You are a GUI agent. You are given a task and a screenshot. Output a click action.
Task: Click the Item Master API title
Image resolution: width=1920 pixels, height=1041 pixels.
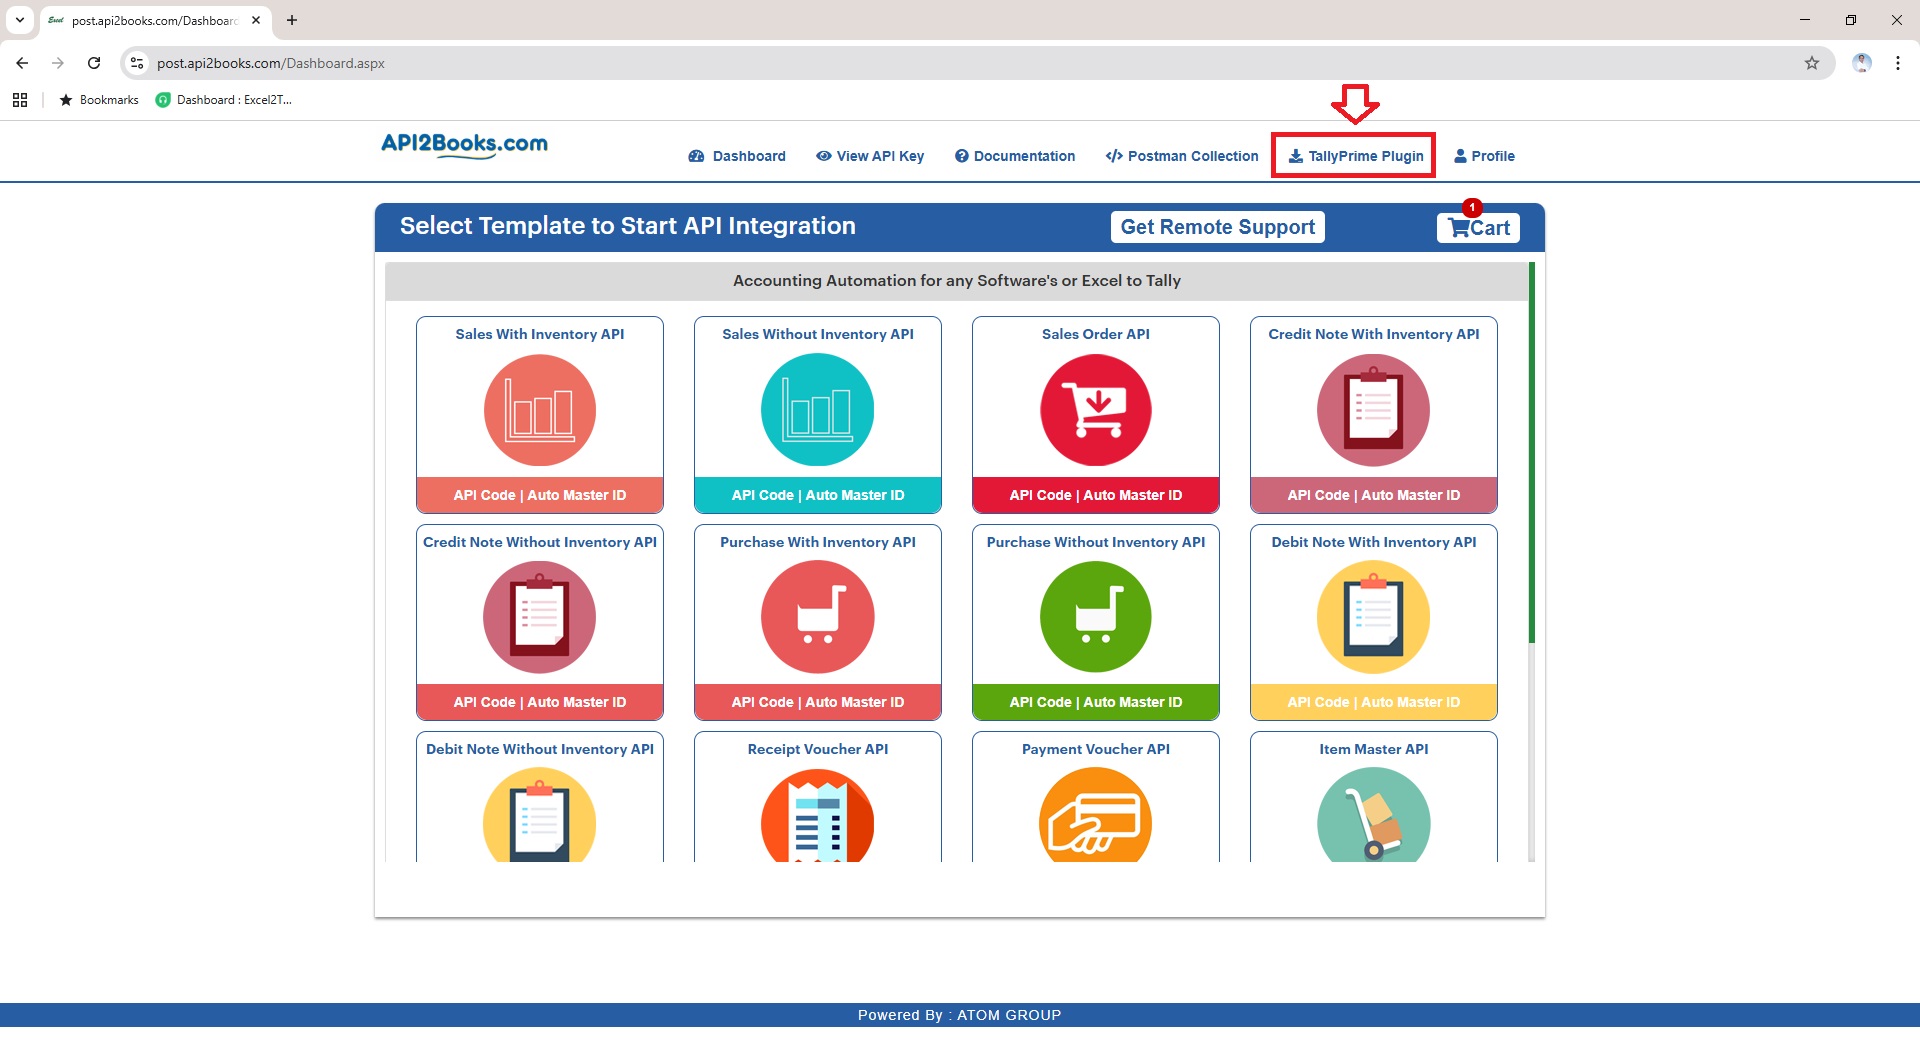1374,749
